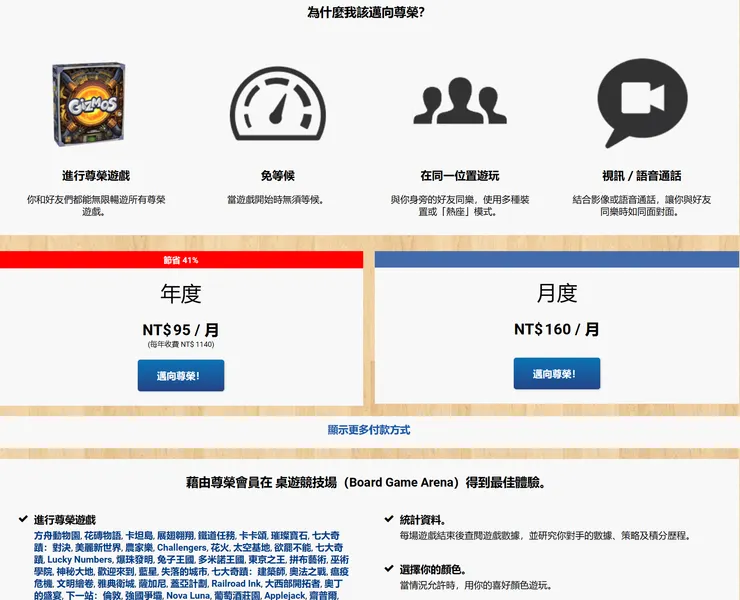
Task: Open the 奧法之戰 game link
Action: pyautogui.click(x=308, y=572)
